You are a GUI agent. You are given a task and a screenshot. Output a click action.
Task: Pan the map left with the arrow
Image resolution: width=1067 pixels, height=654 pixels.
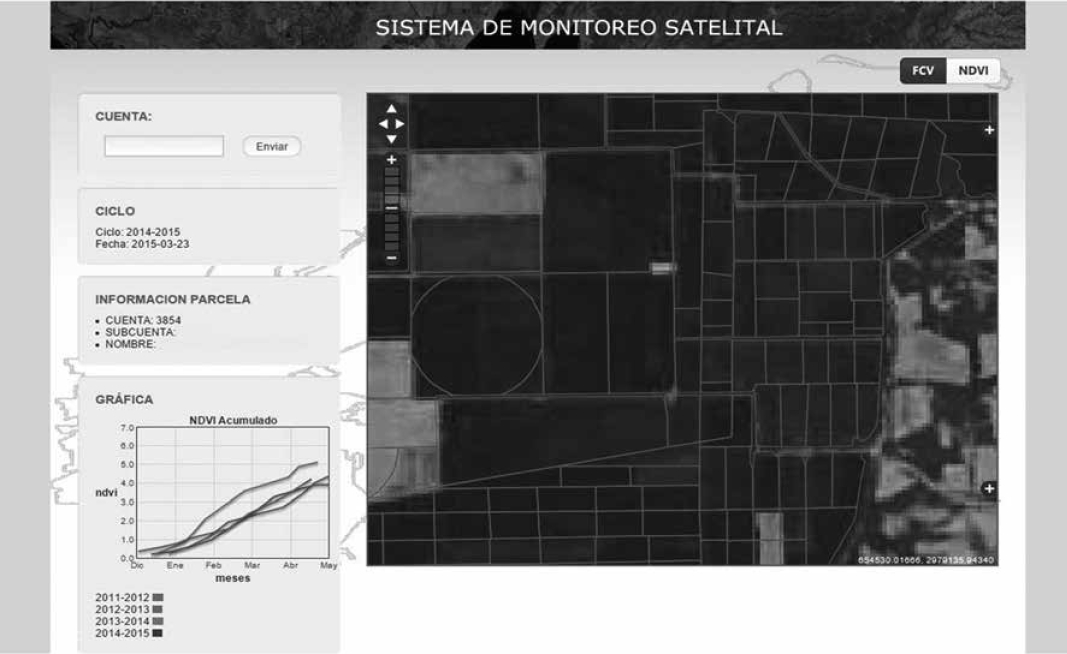(x=384, y=124)
